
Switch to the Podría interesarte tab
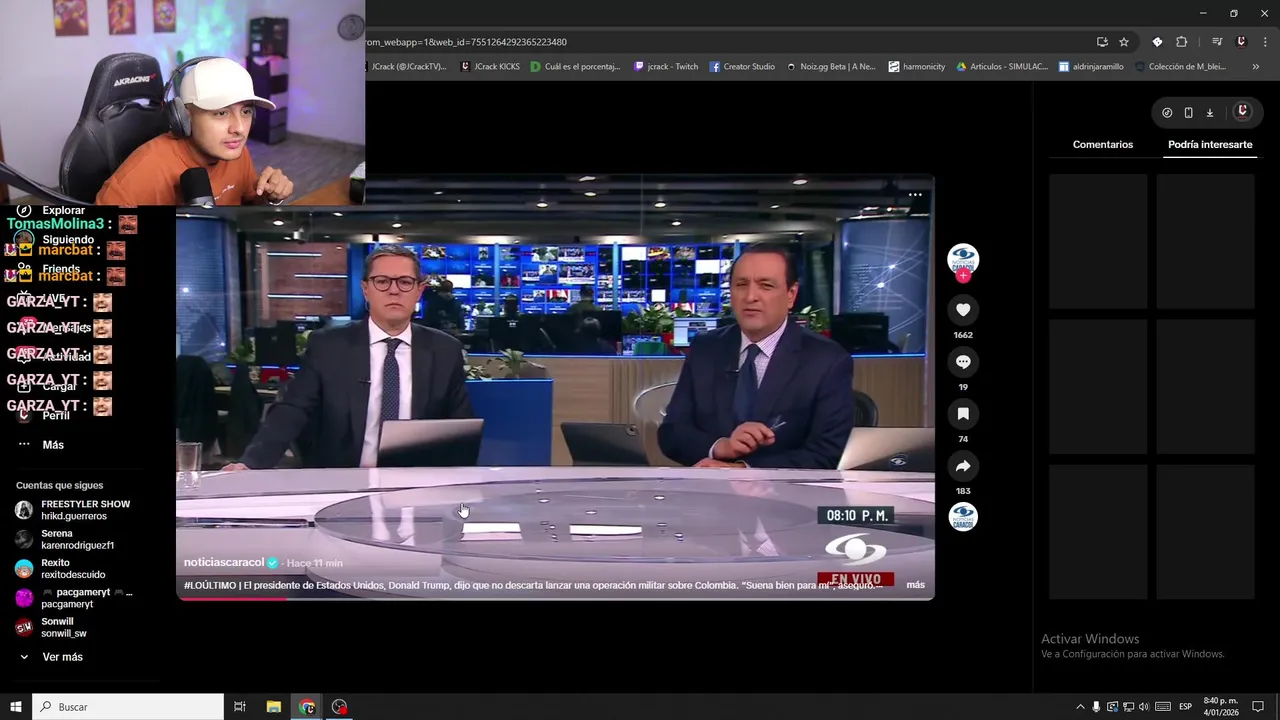tap(1210, 145)
